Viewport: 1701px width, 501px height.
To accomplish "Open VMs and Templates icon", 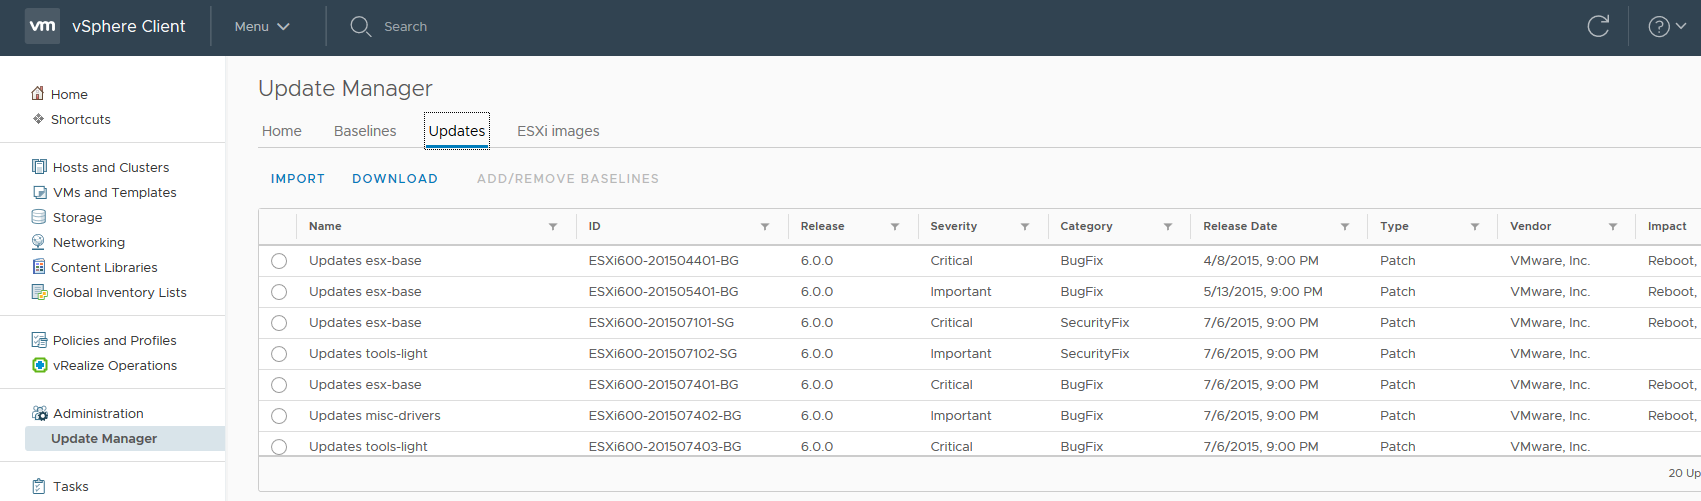I will 40,192.
